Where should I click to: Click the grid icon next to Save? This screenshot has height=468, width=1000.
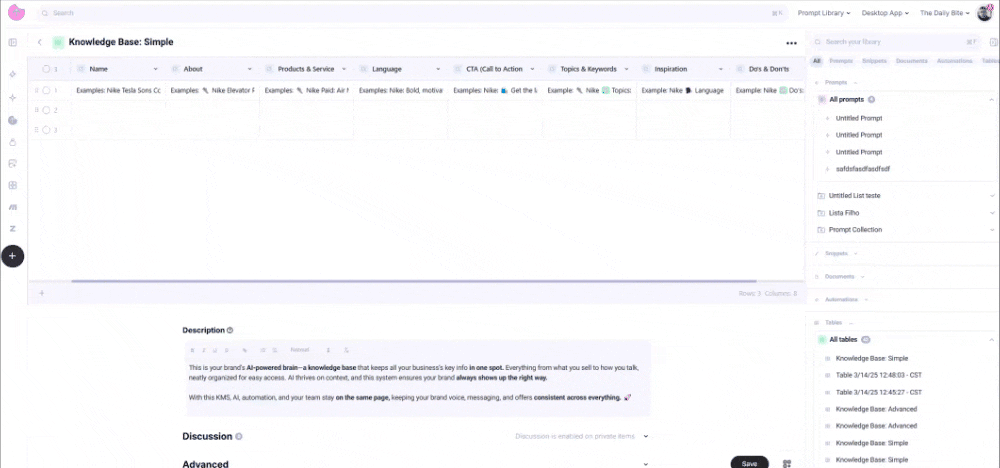(x=787, y=463)
